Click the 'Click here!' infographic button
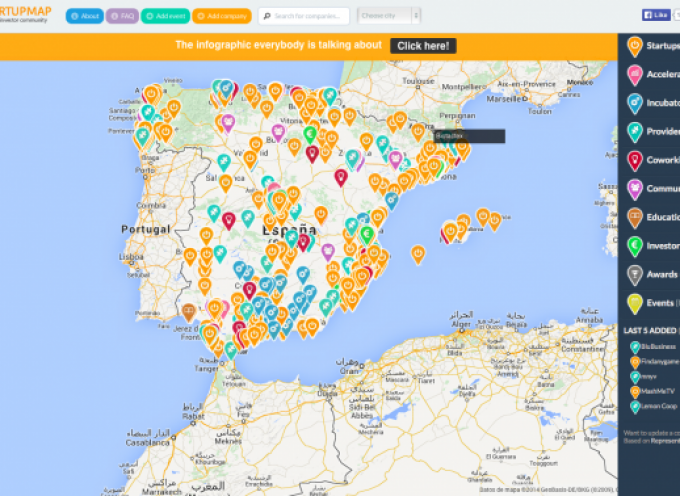 (423, 46)
